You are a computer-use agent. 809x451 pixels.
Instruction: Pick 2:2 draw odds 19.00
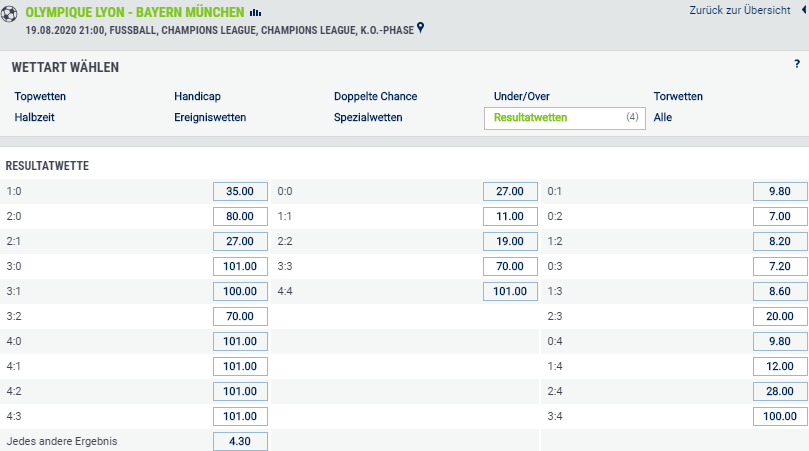point(510,241)
